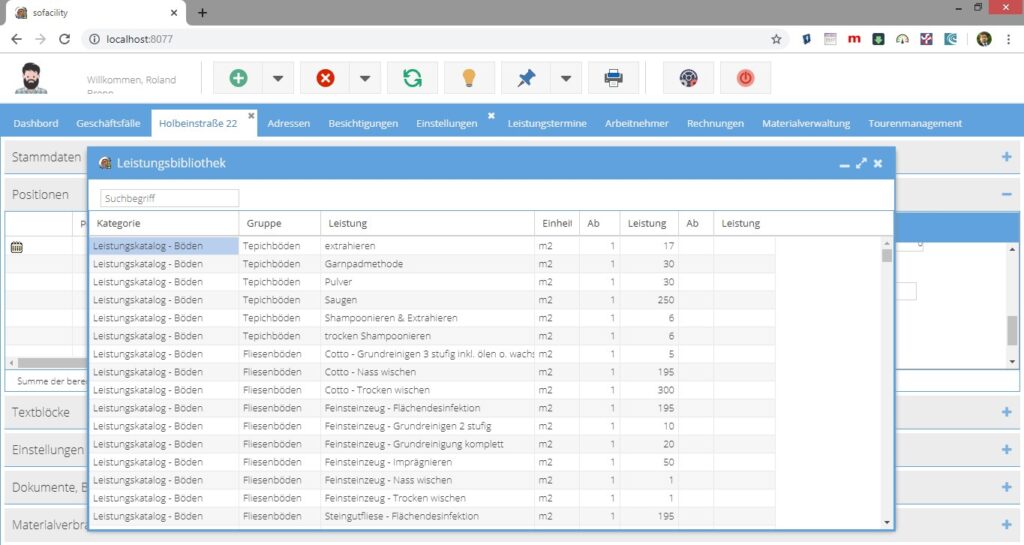Click the green plus add icon

(238, 78)
